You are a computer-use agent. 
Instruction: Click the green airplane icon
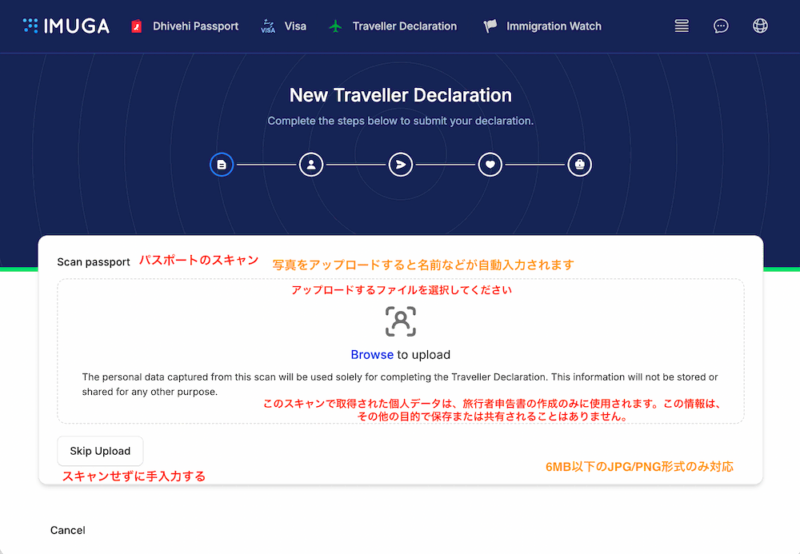pyautogui.click(x=335, y=26)
